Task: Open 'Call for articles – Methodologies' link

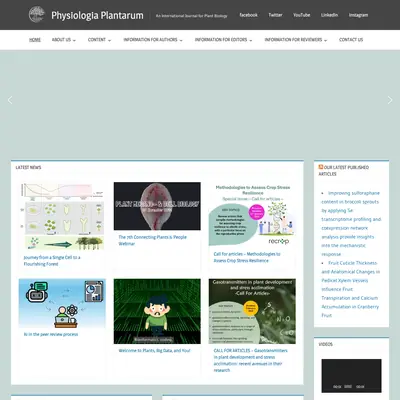Action: [x=247, y=257]
